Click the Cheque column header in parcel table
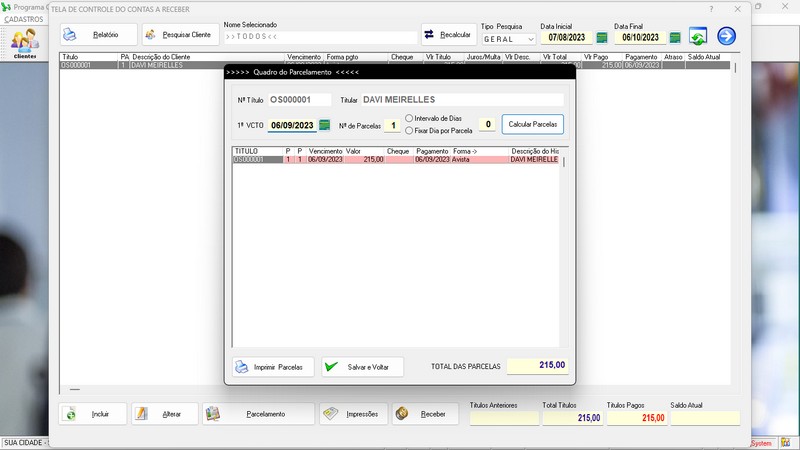 (398, 152)
